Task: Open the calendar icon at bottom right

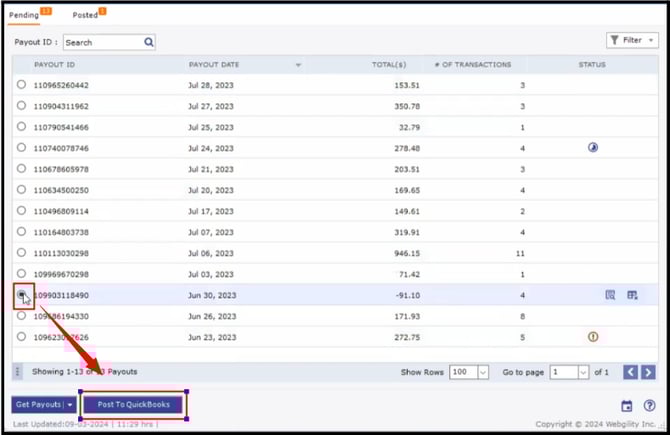Action: click(x=627, y=406)
